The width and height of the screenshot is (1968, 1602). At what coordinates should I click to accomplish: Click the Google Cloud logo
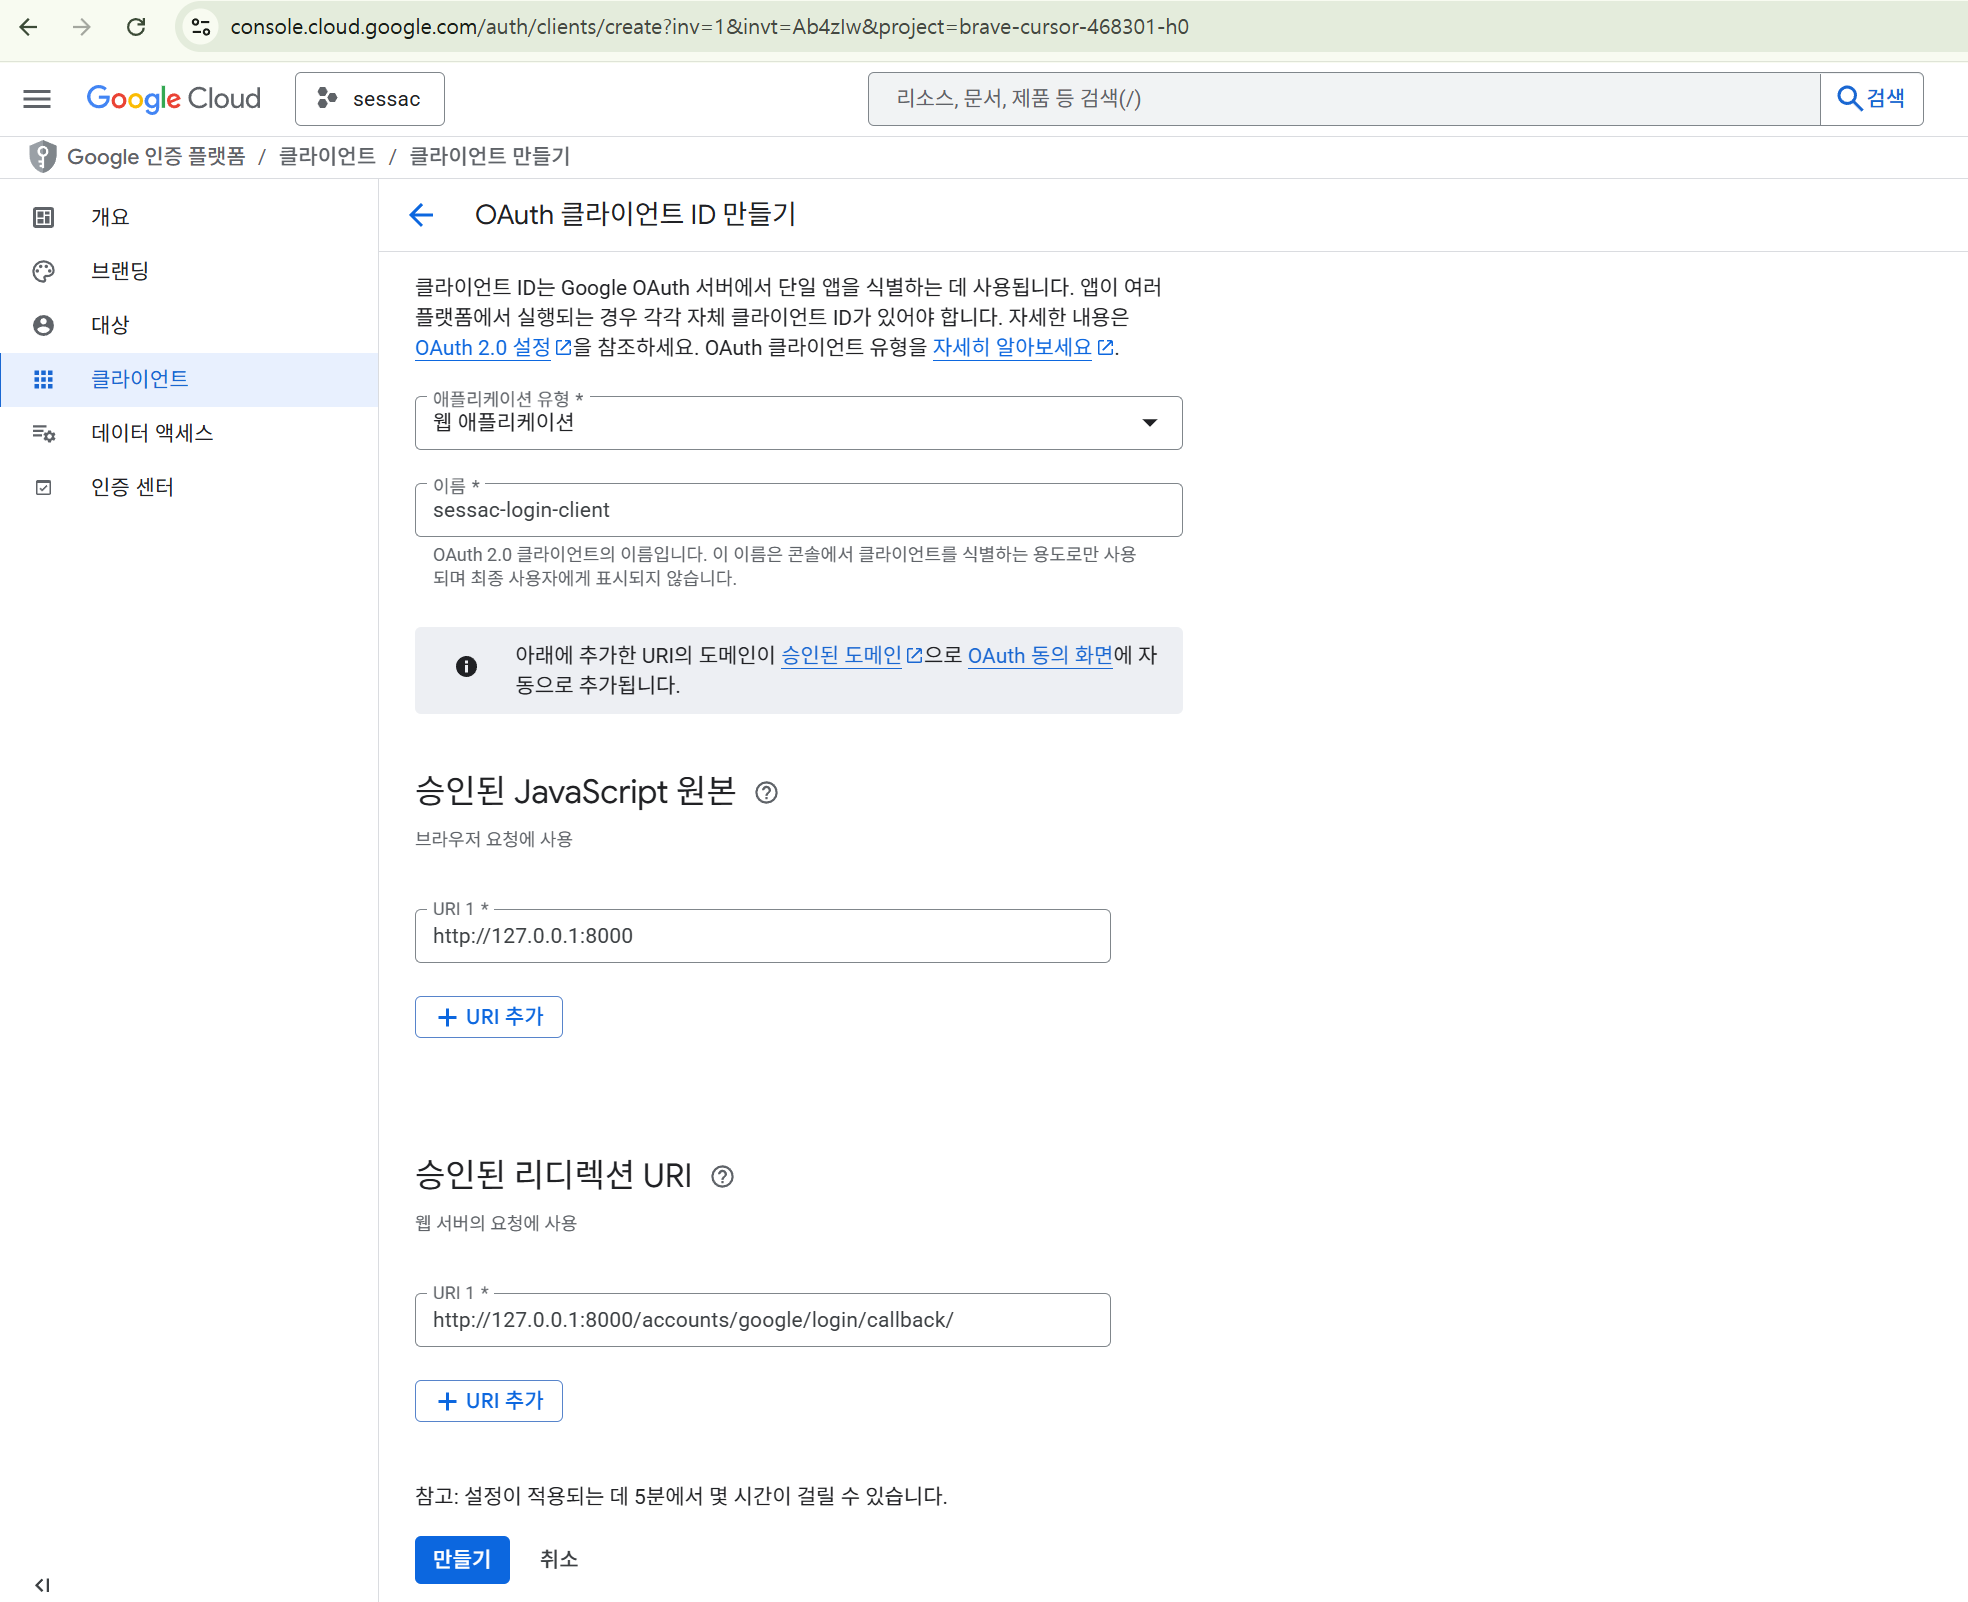click(173, 98)
